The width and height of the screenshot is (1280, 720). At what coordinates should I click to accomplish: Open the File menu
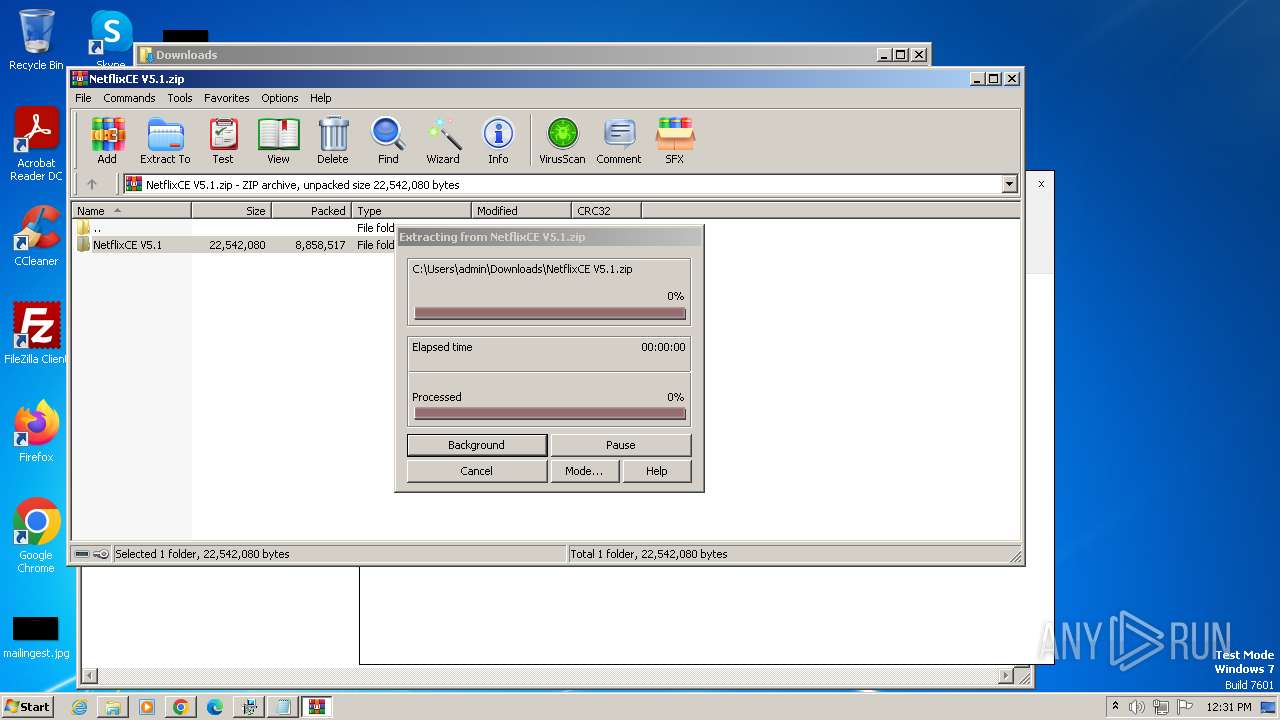click(x=83, y=98)
